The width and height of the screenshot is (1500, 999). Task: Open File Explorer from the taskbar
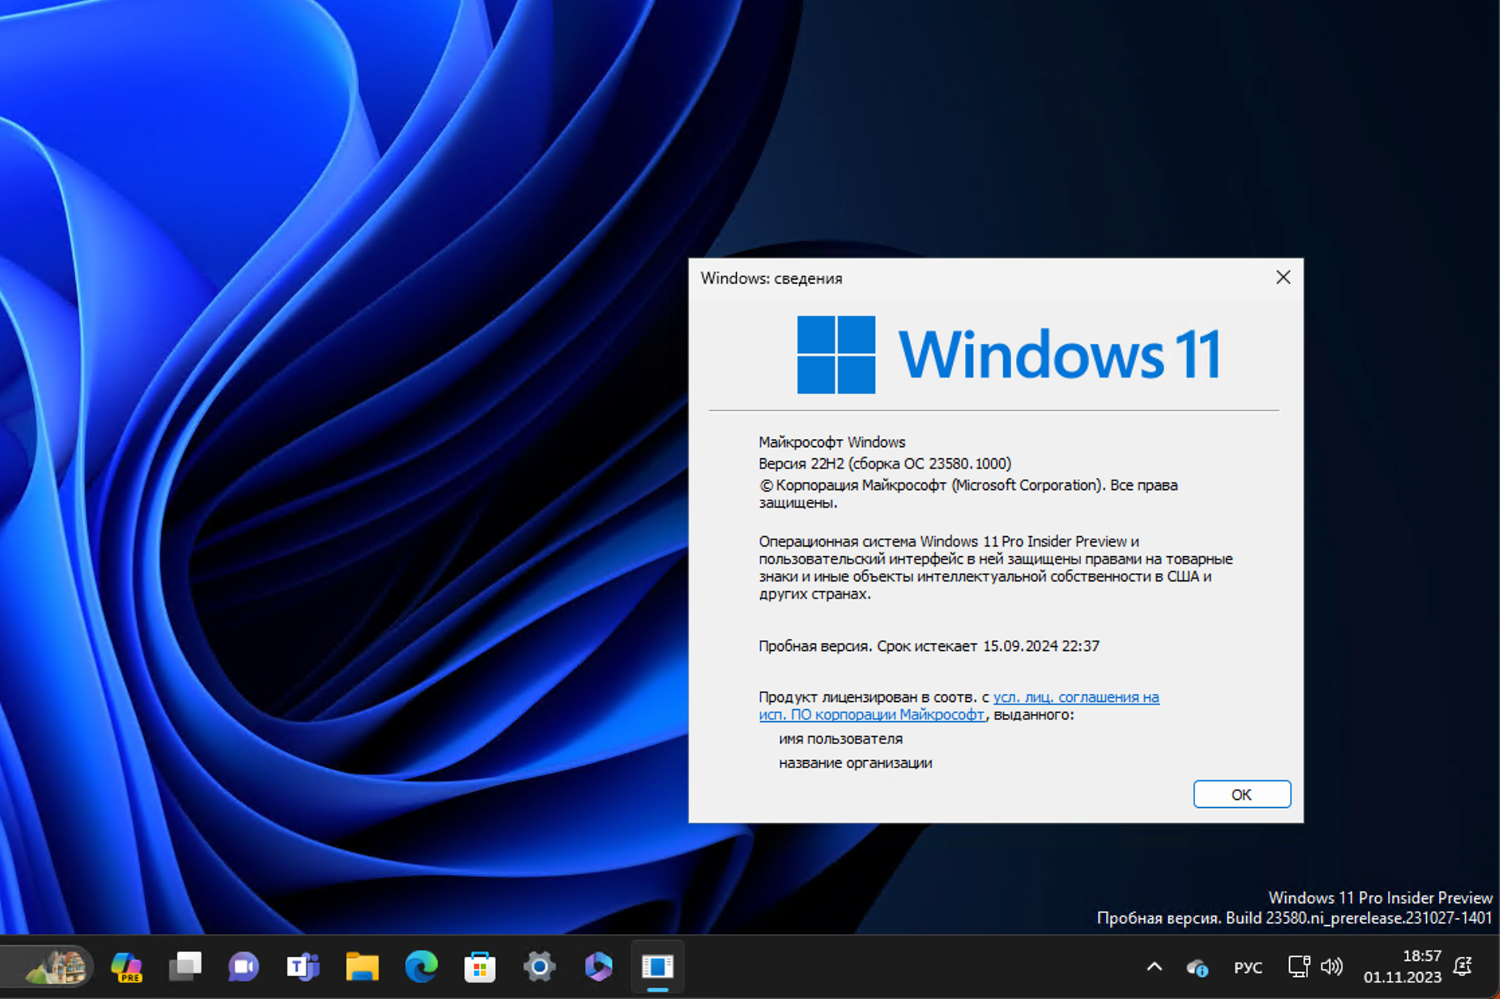361,967
